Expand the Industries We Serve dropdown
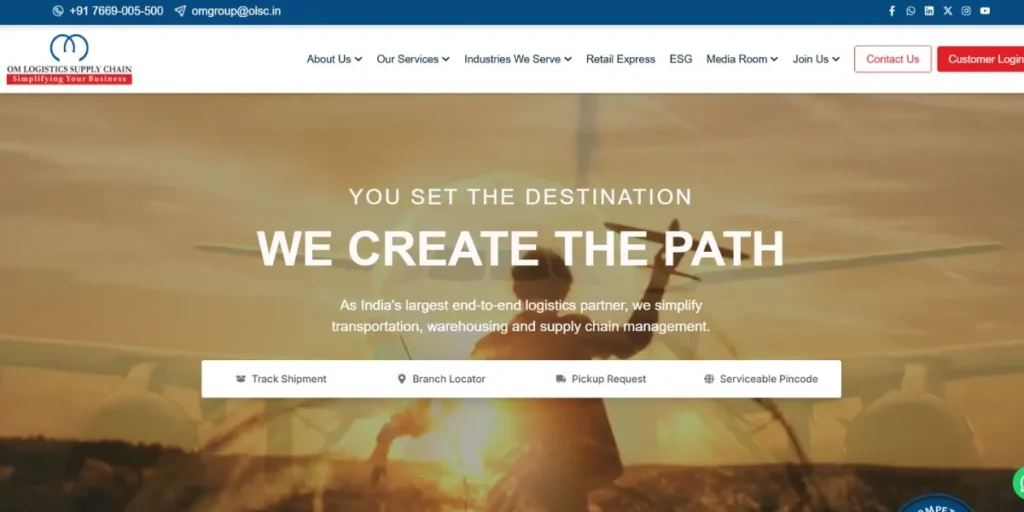The image size is (1024, 512). pyautogui.click(x=518, y=59)
